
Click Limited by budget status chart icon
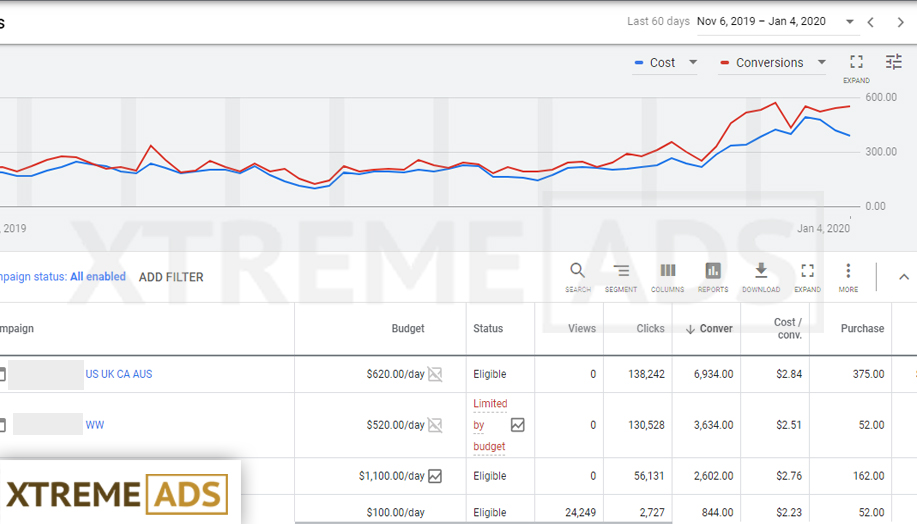517,425
